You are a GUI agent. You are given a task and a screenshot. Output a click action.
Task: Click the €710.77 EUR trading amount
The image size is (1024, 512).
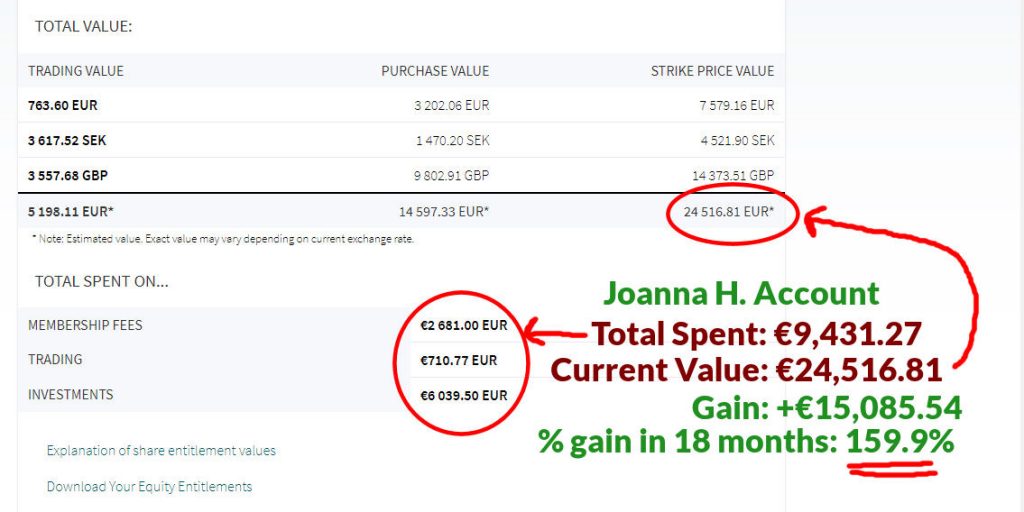tap(458, 360)
